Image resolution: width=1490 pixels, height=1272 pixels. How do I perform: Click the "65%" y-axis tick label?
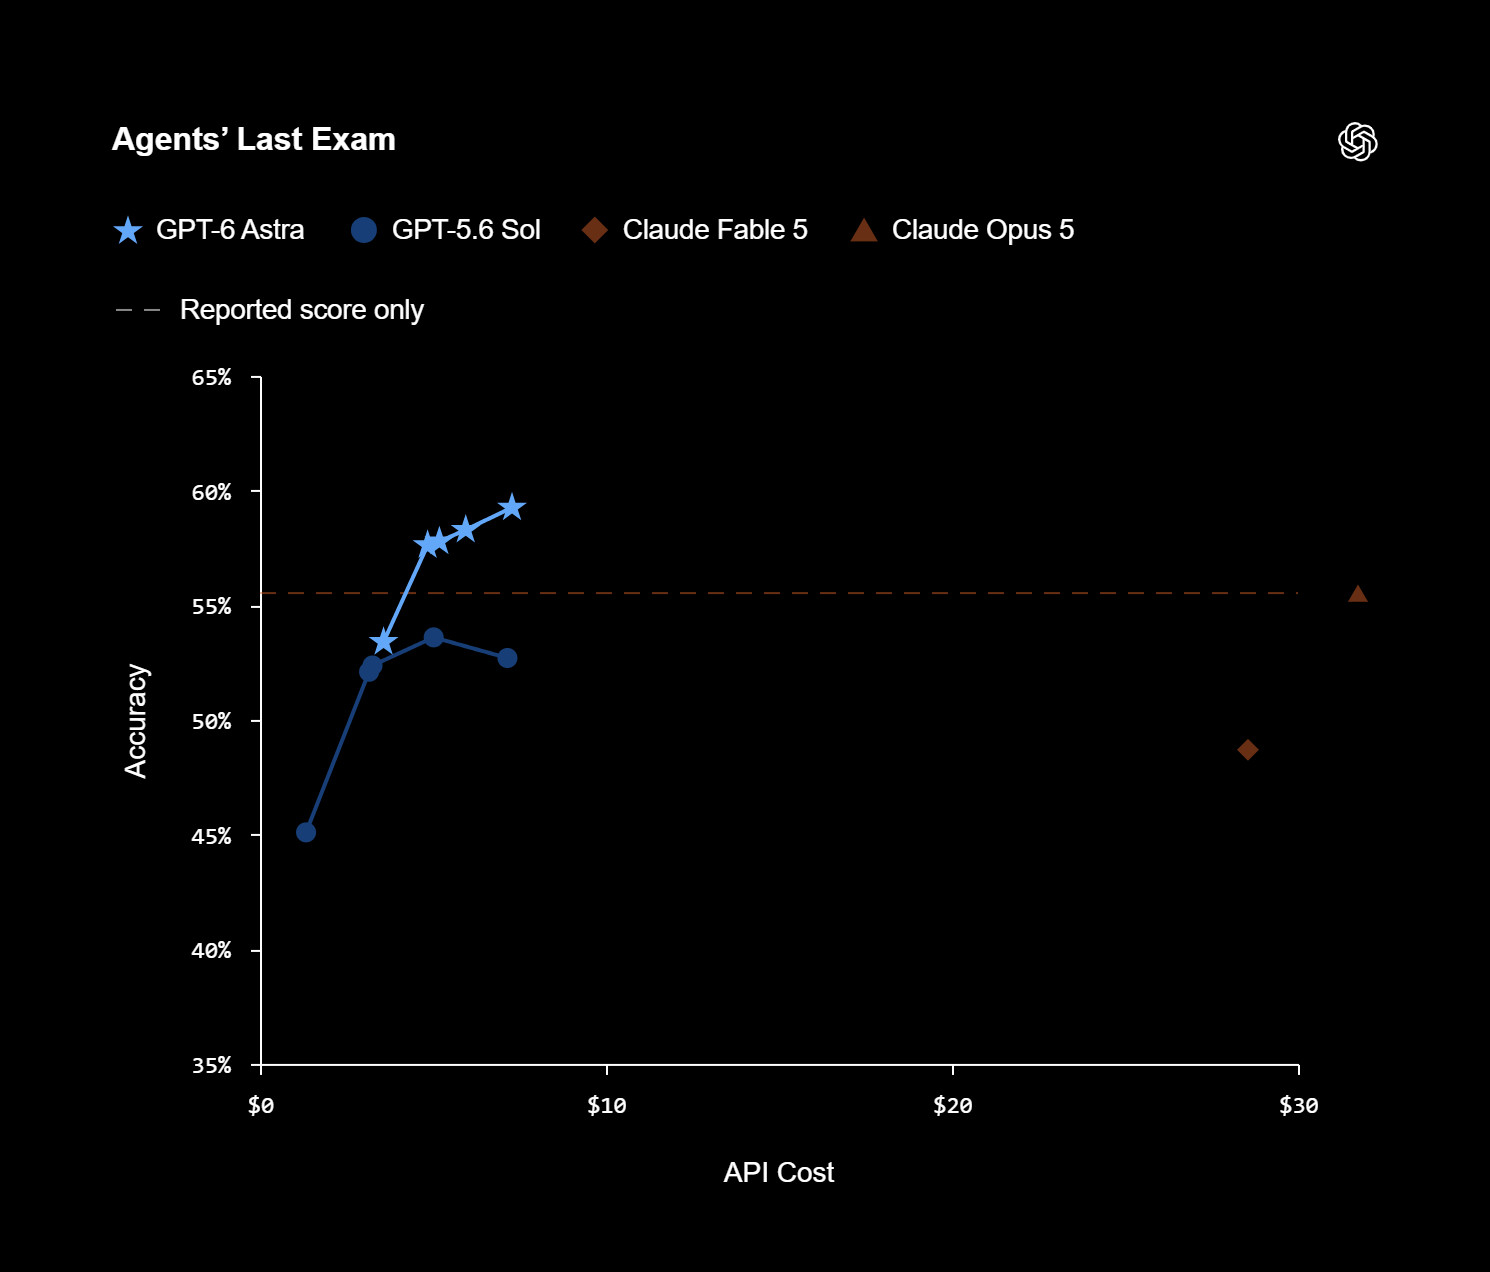click(x=211, y=378)
